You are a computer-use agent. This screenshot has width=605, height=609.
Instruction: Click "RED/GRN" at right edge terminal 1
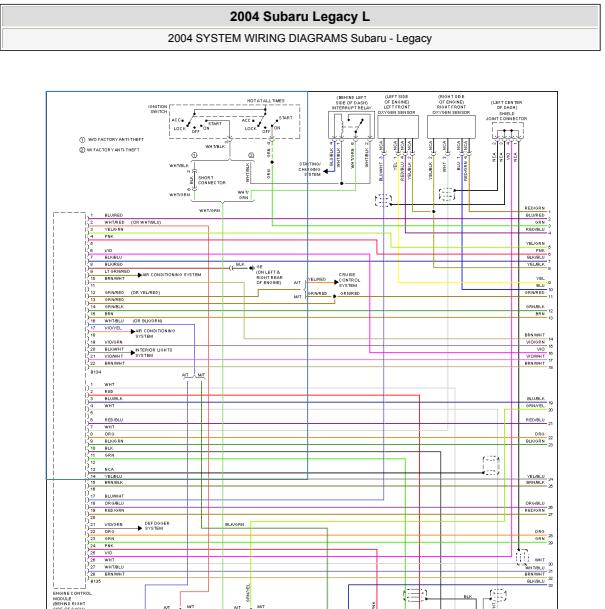pos(535,208)
